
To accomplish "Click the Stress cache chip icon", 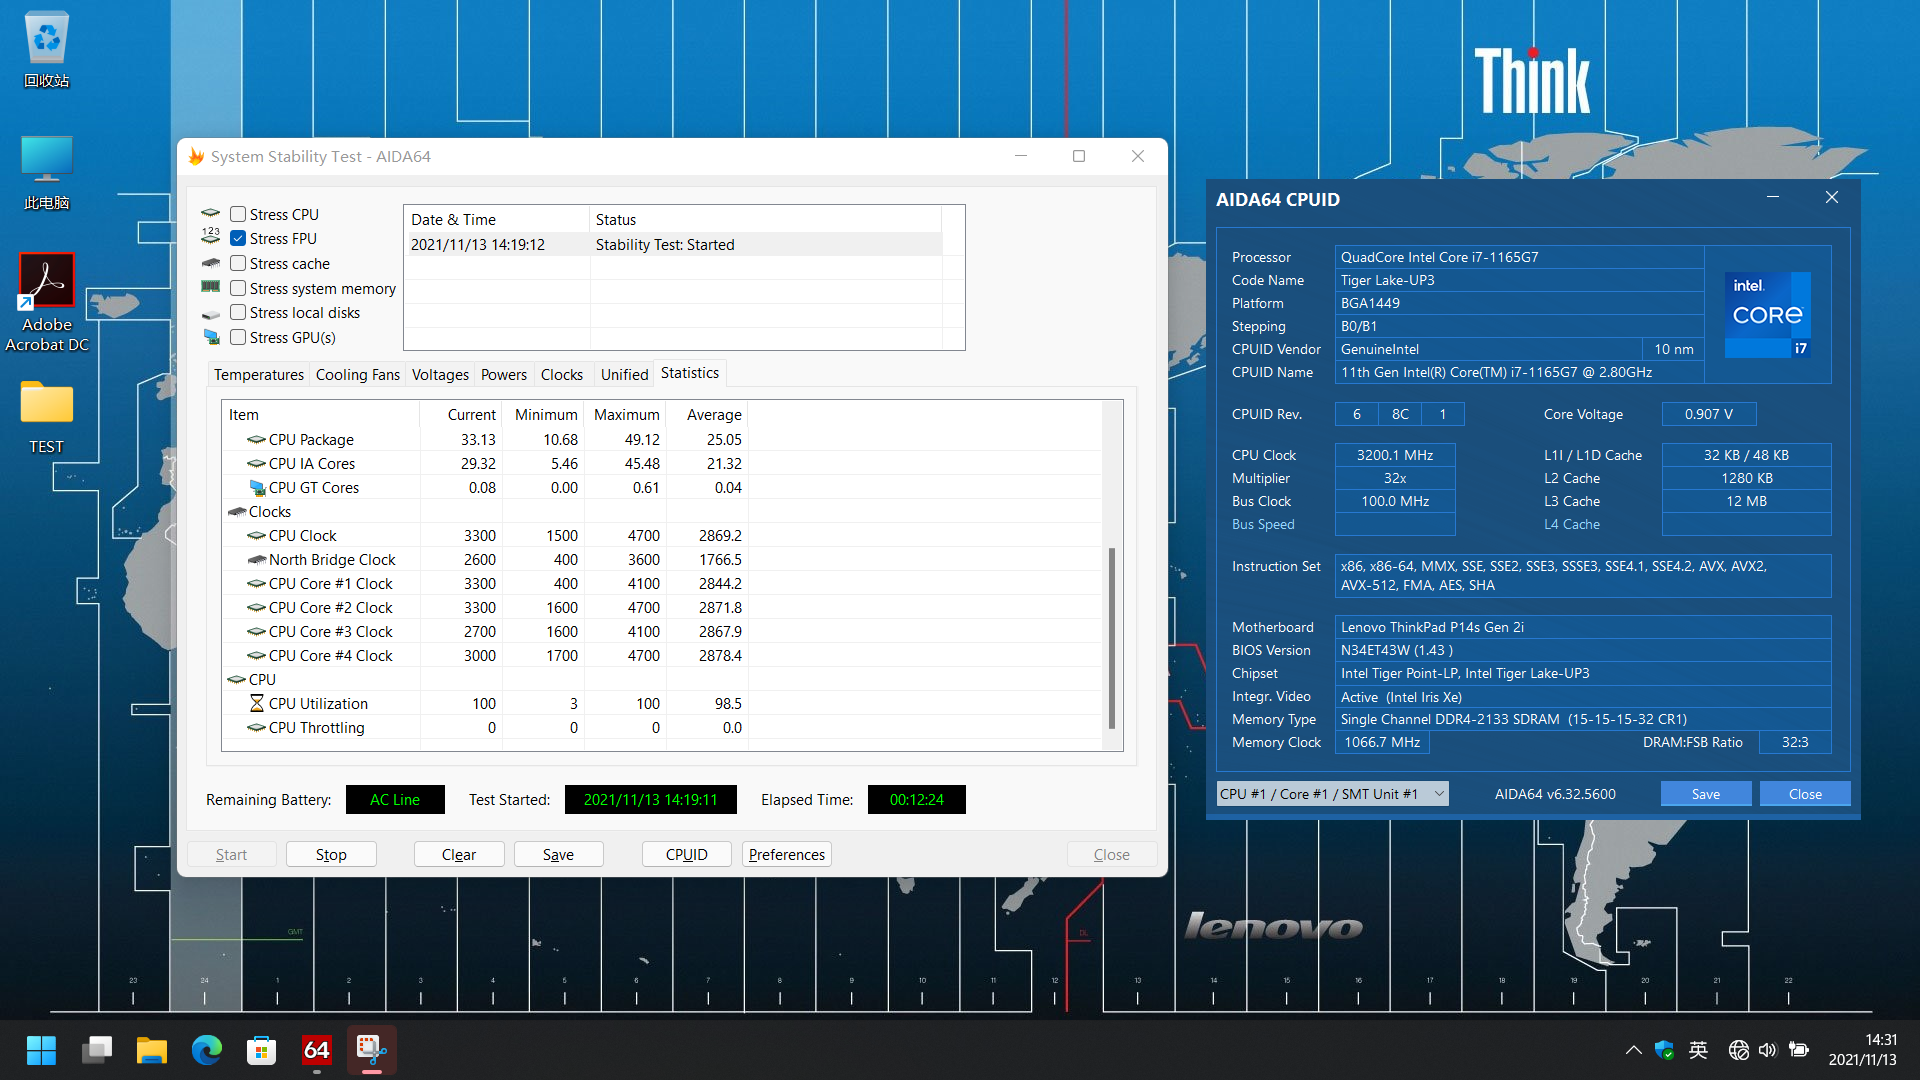I will (x=210, y=263).
